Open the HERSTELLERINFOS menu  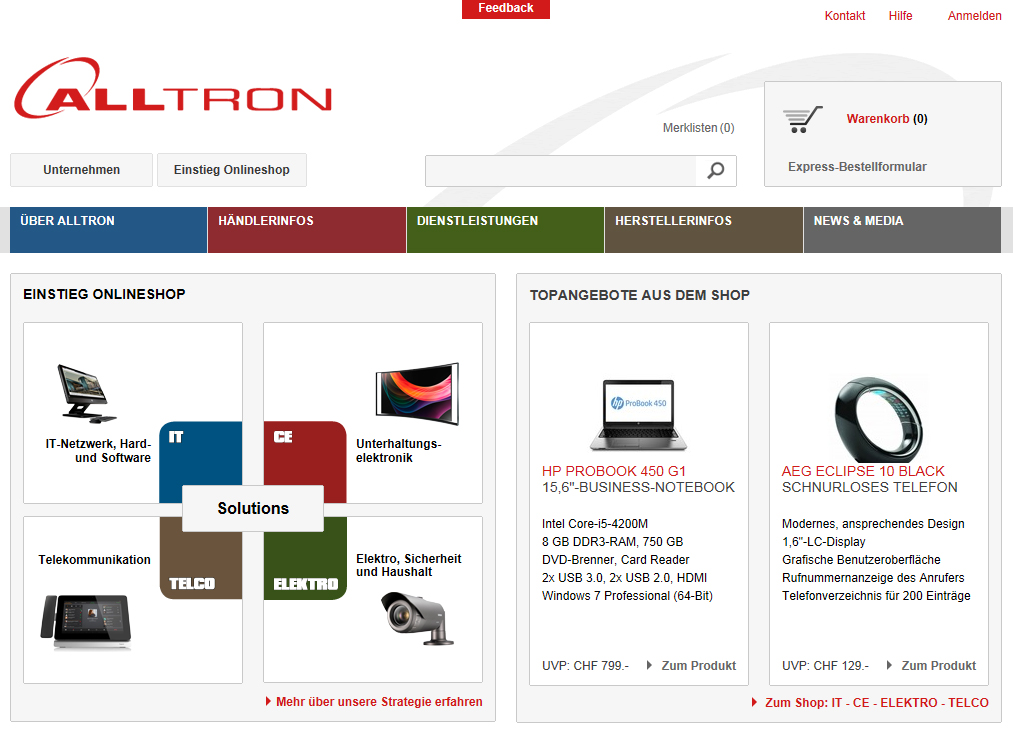click(x=704, y=229)
